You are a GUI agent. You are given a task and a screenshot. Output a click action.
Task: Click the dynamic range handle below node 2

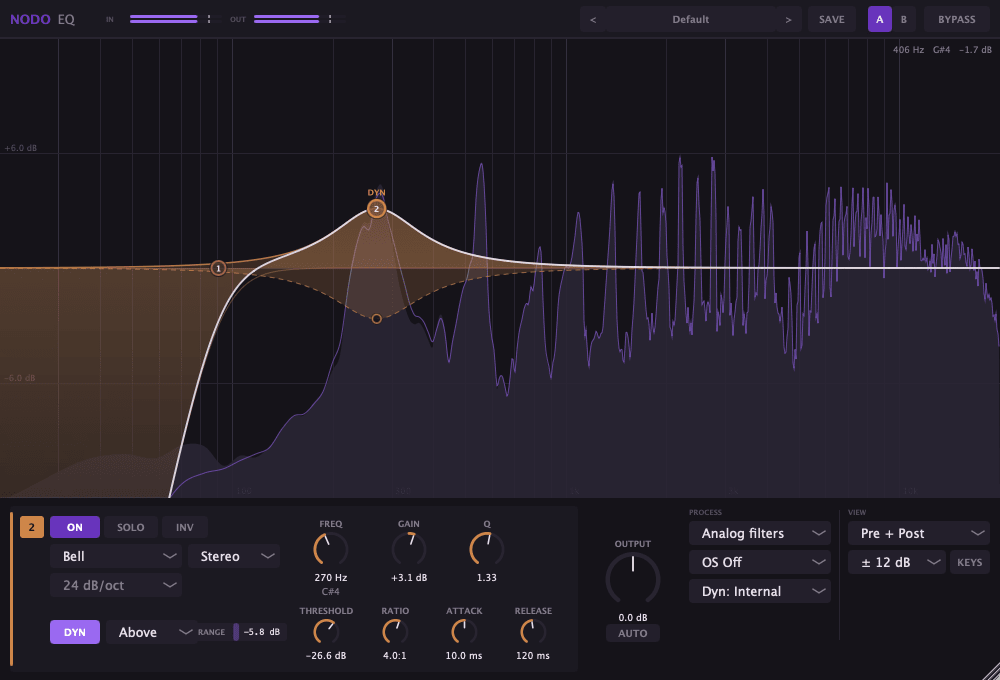point(376,318)
